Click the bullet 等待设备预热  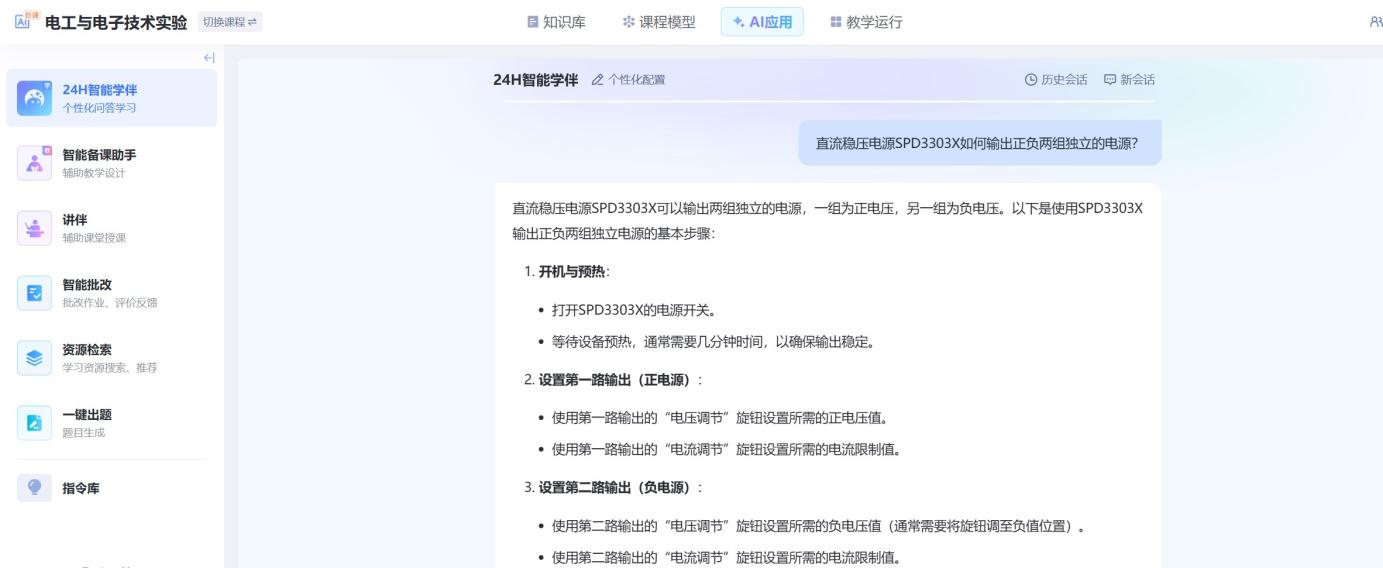click(x=714, y=343)
